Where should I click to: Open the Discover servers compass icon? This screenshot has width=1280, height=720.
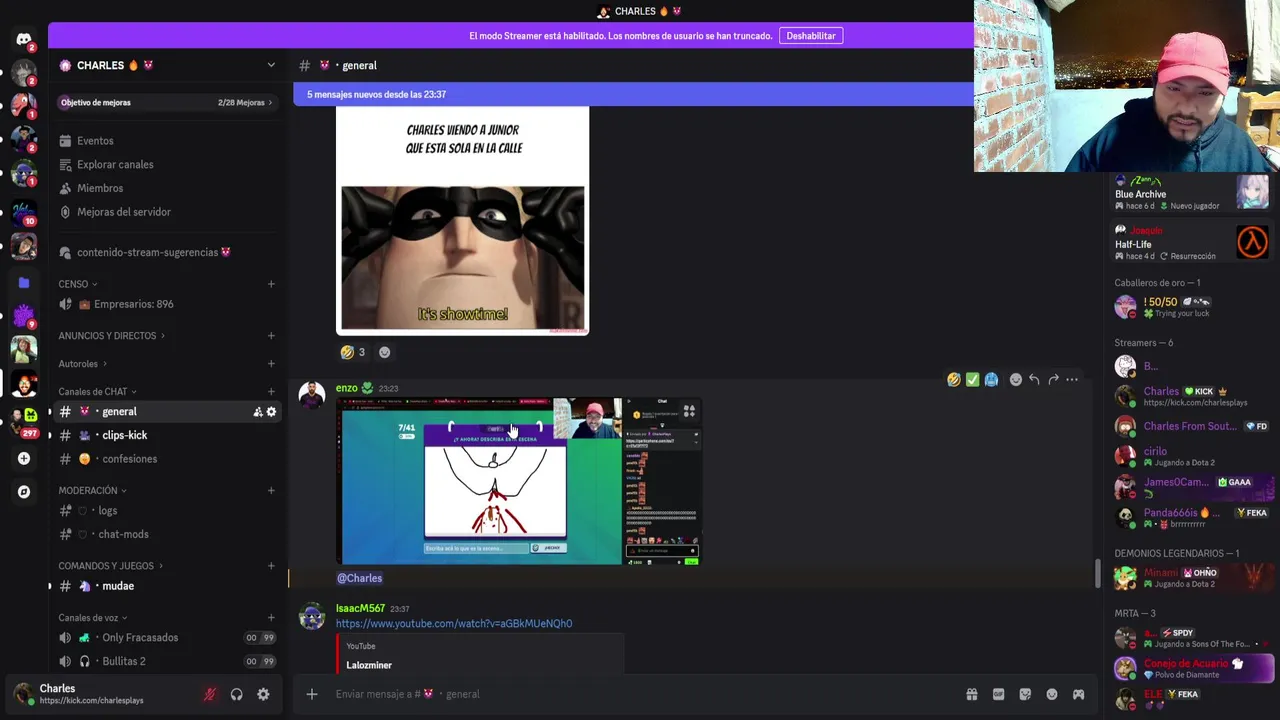(x=24, y=492)
